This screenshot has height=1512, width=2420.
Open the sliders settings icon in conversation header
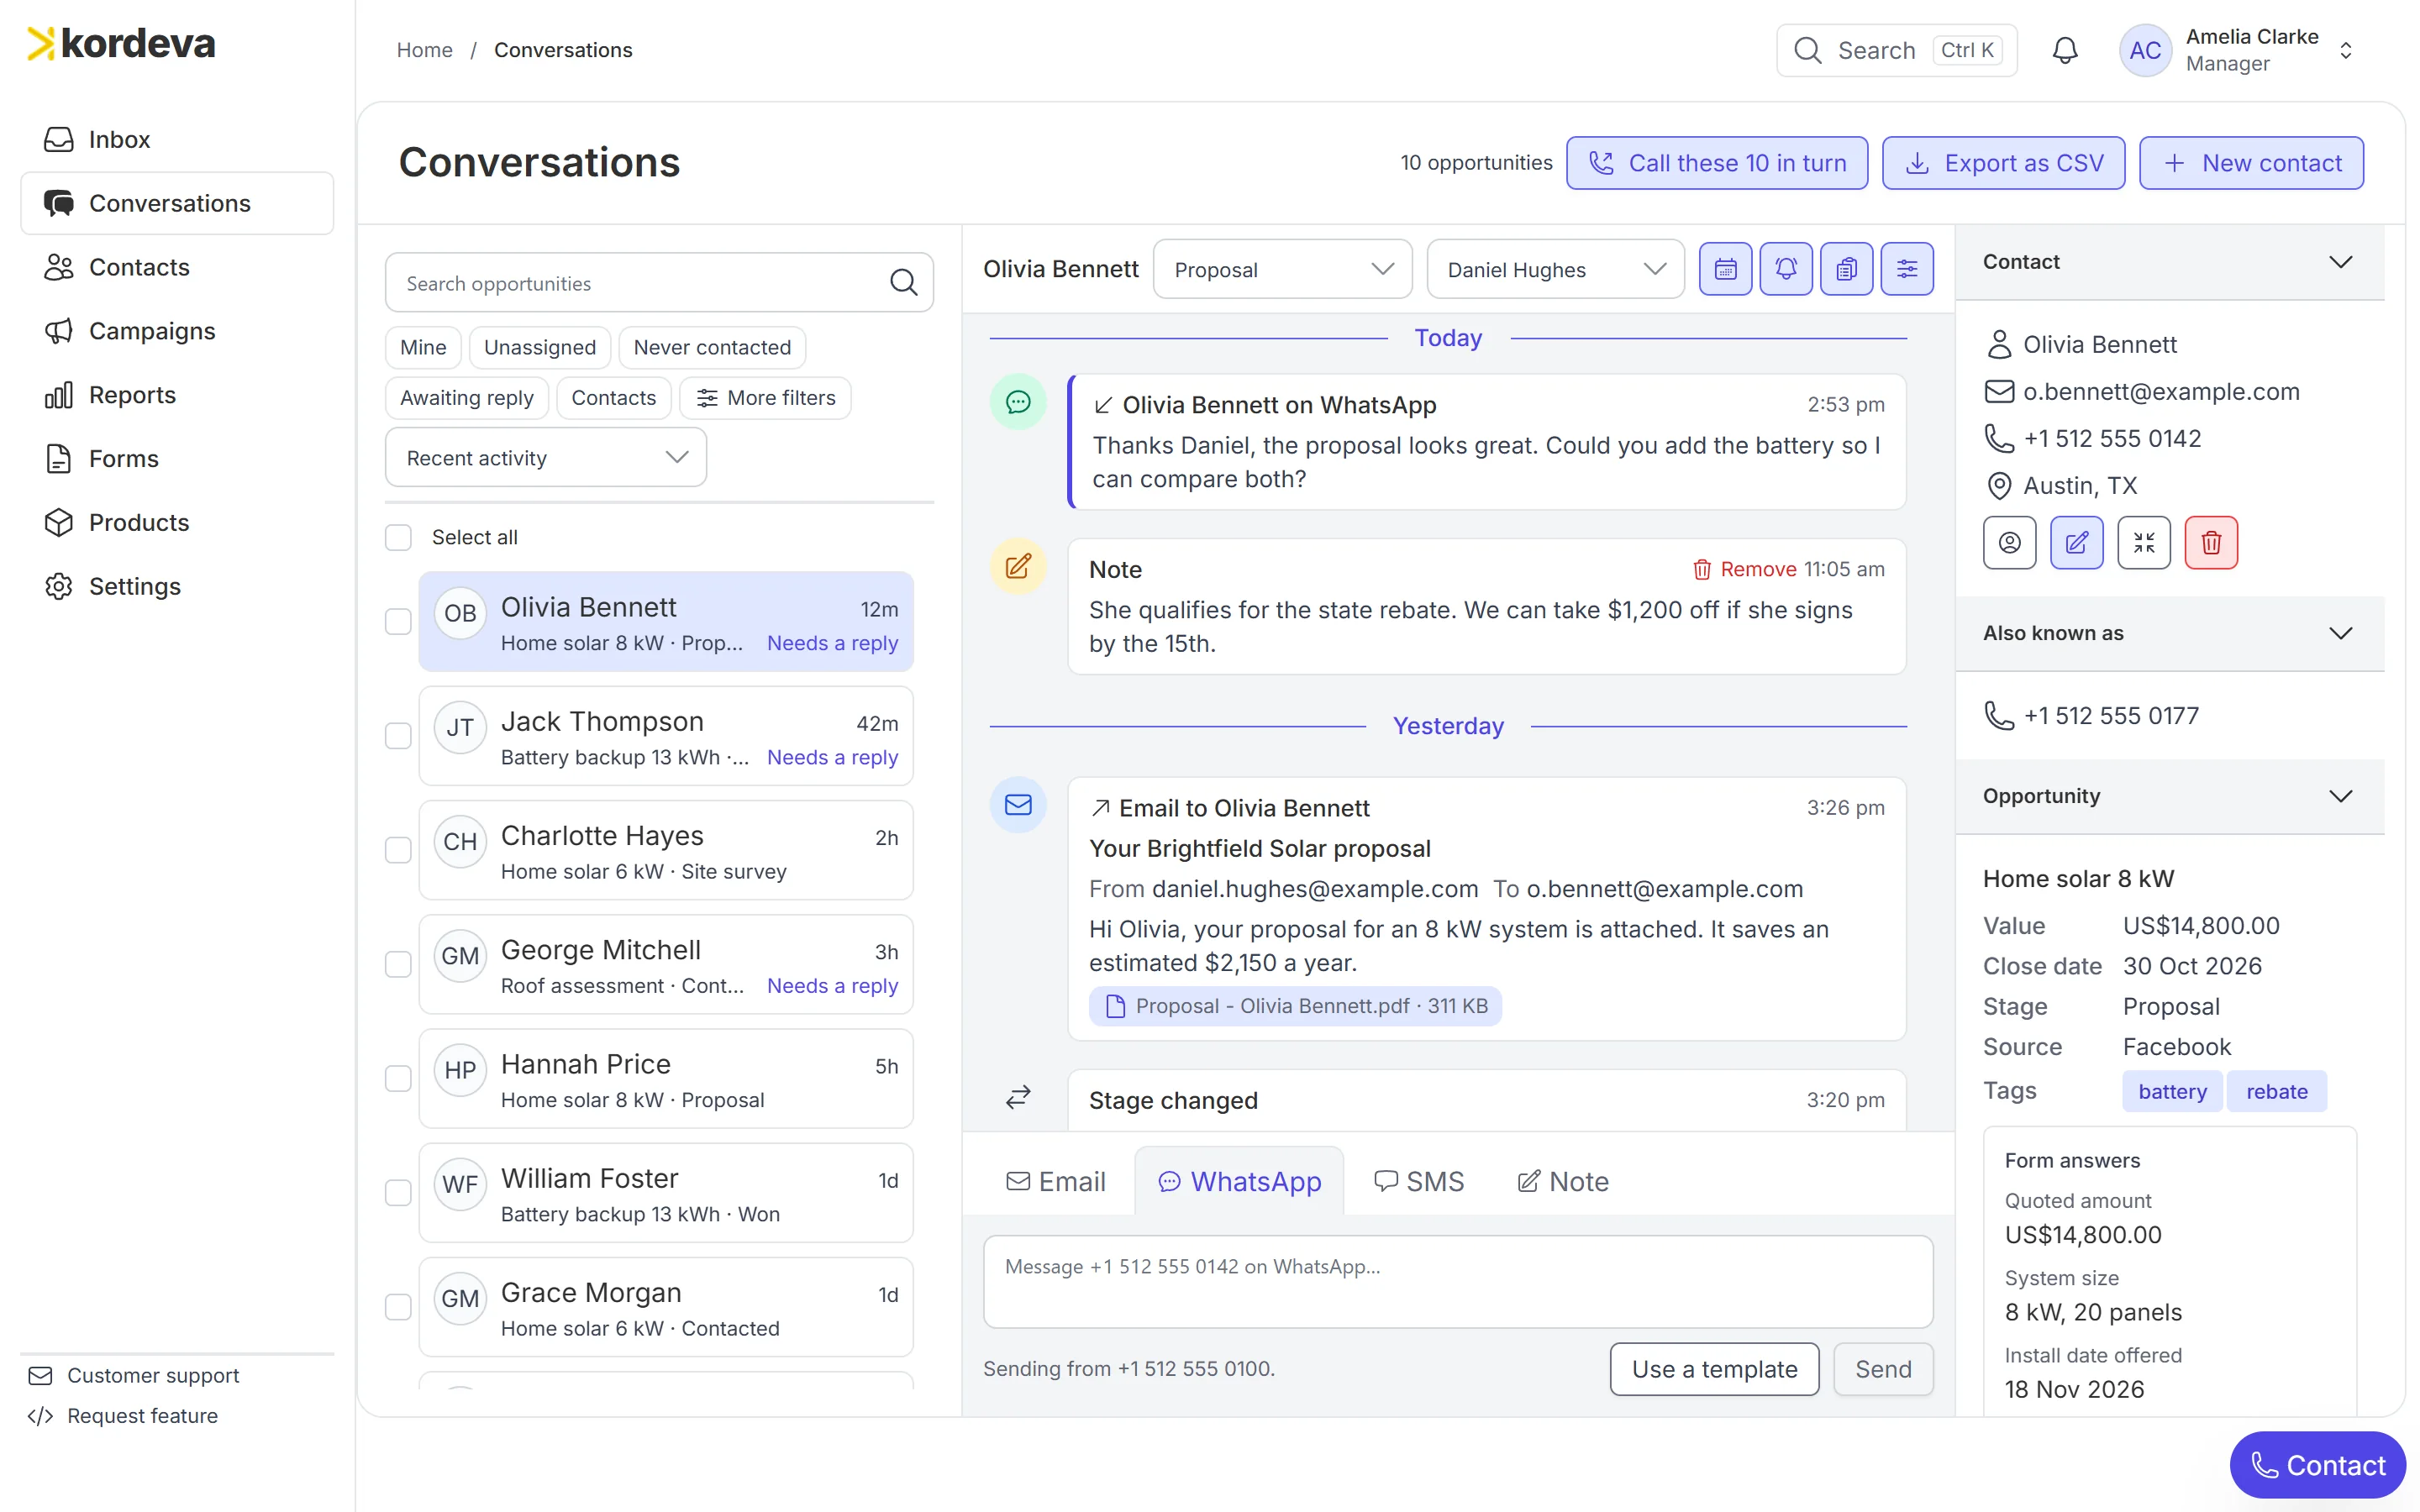pyautogui.click(x=1907, y=269)
